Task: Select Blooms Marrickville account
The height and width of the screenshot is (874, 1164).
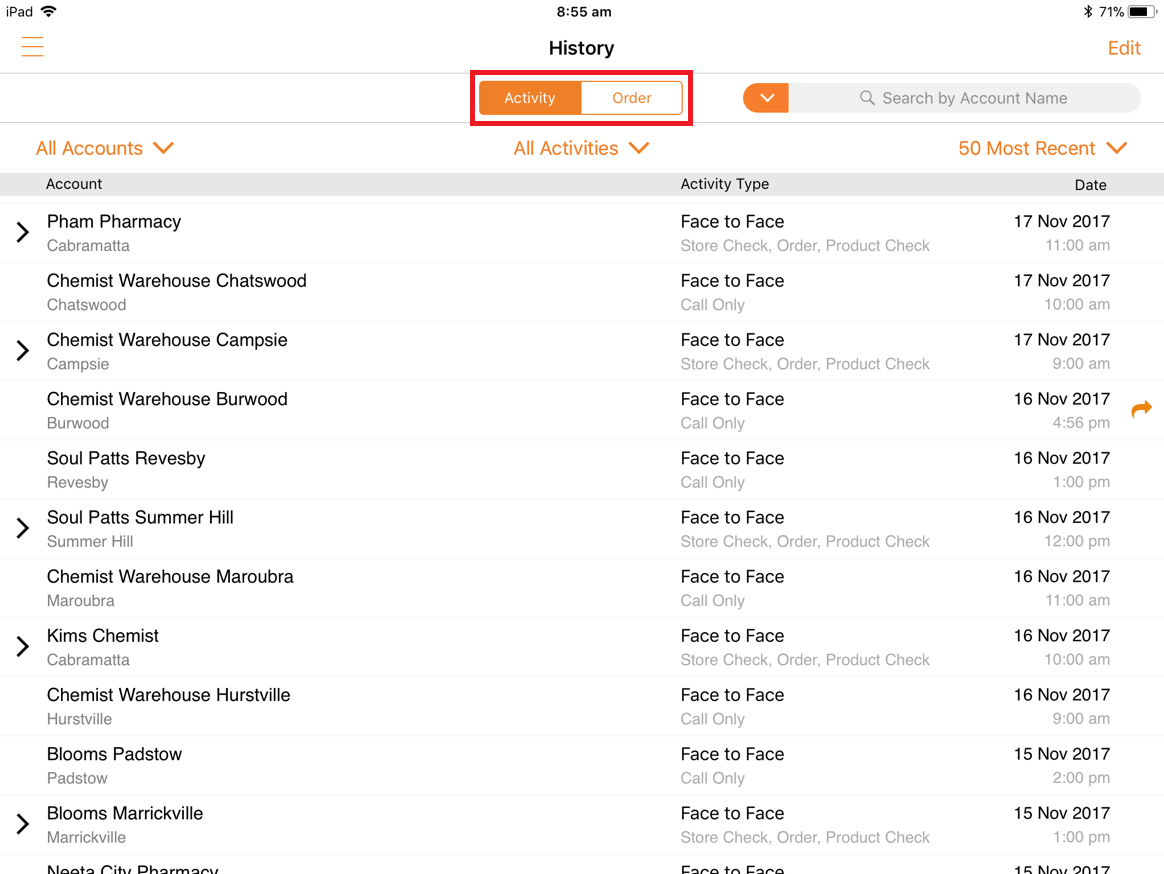Action: 125,814
